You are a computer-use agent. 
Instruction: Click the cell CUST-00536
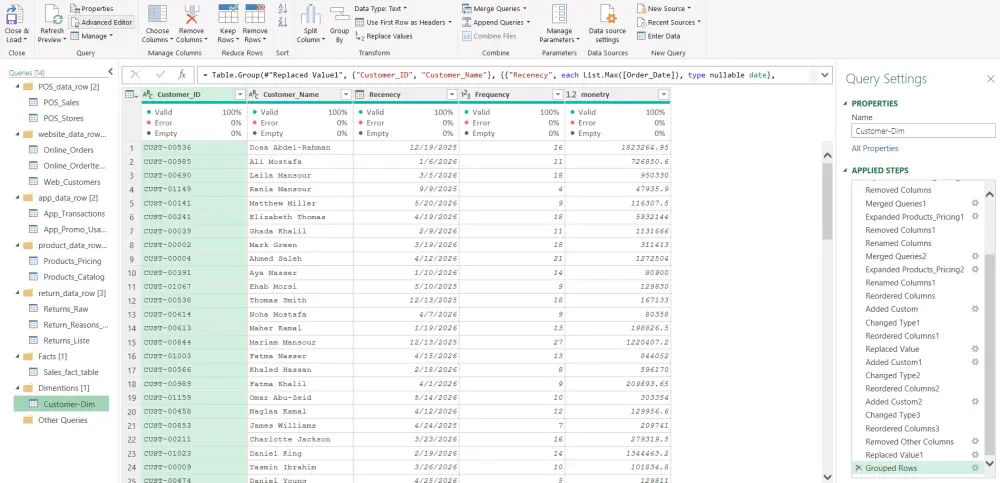pyautogui.click(x=195, y=147)
